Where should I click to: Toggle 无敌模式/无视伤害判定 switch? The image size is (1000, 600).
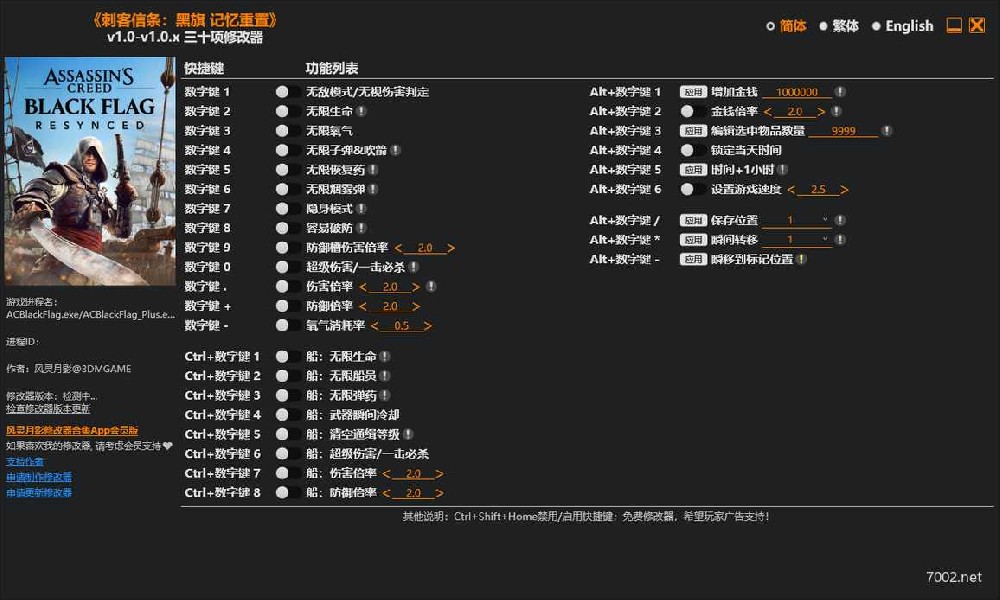click(x=288, y=92)
